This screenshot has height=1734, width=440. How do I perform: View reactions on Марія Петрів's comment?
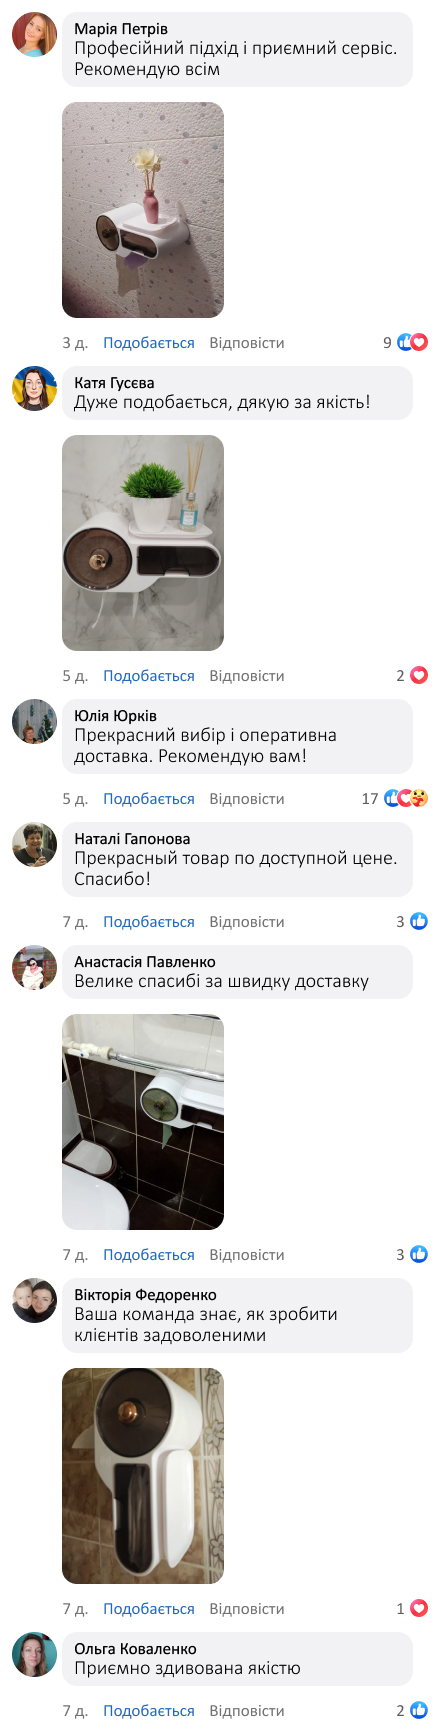coord(405,343)
